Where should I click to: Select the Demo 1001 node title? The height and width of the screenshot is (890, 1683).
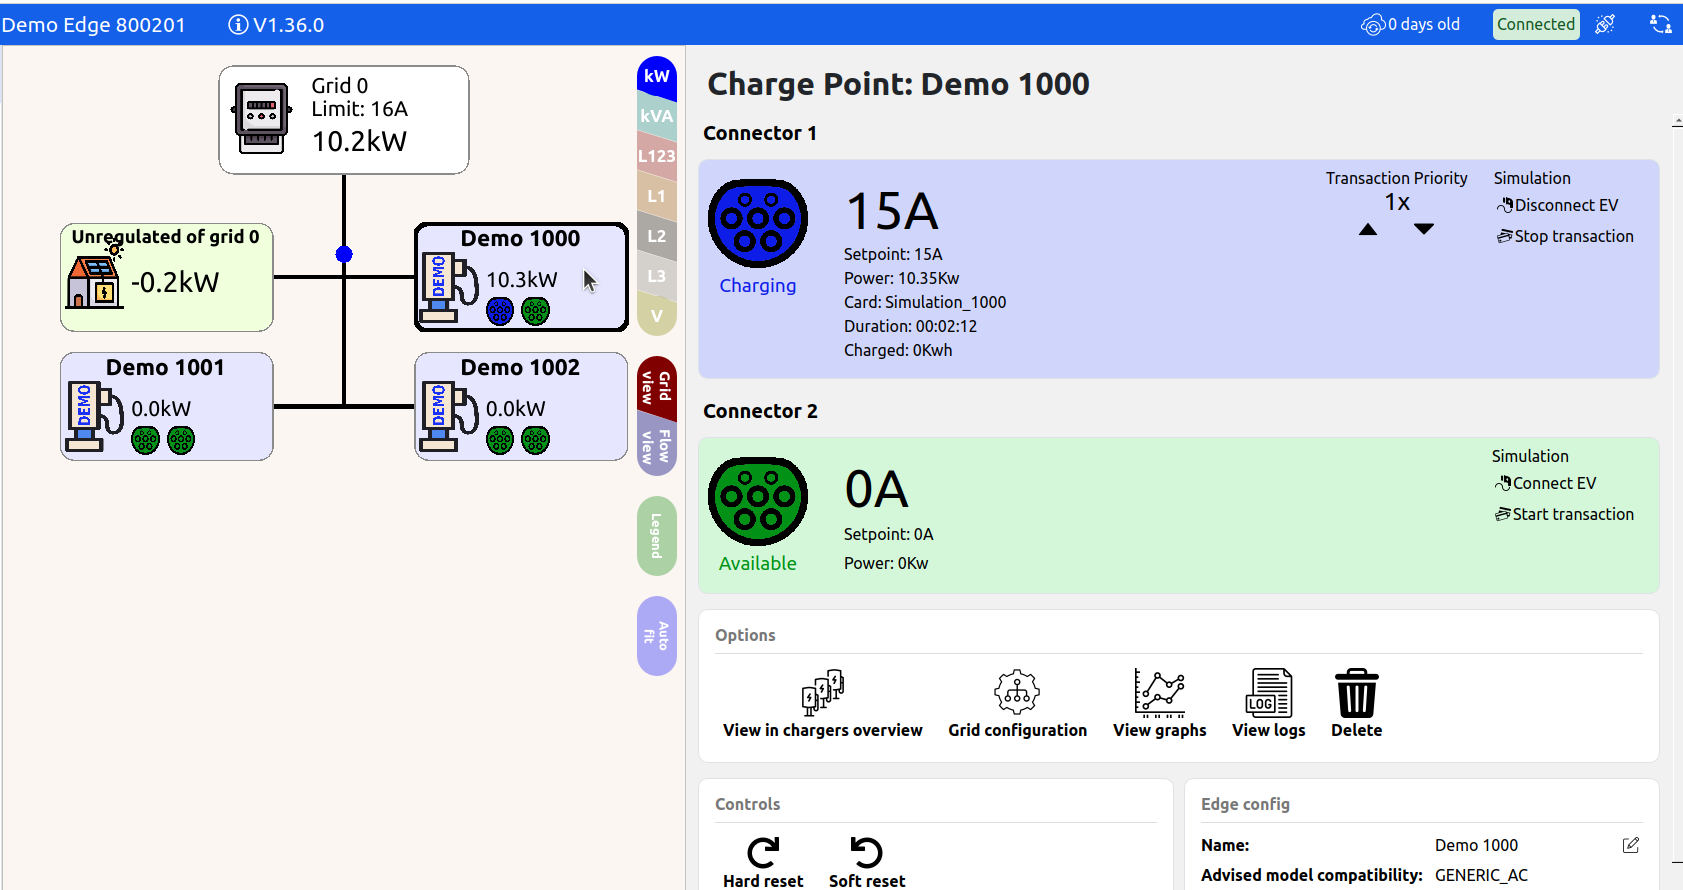(x=165, y=367)
